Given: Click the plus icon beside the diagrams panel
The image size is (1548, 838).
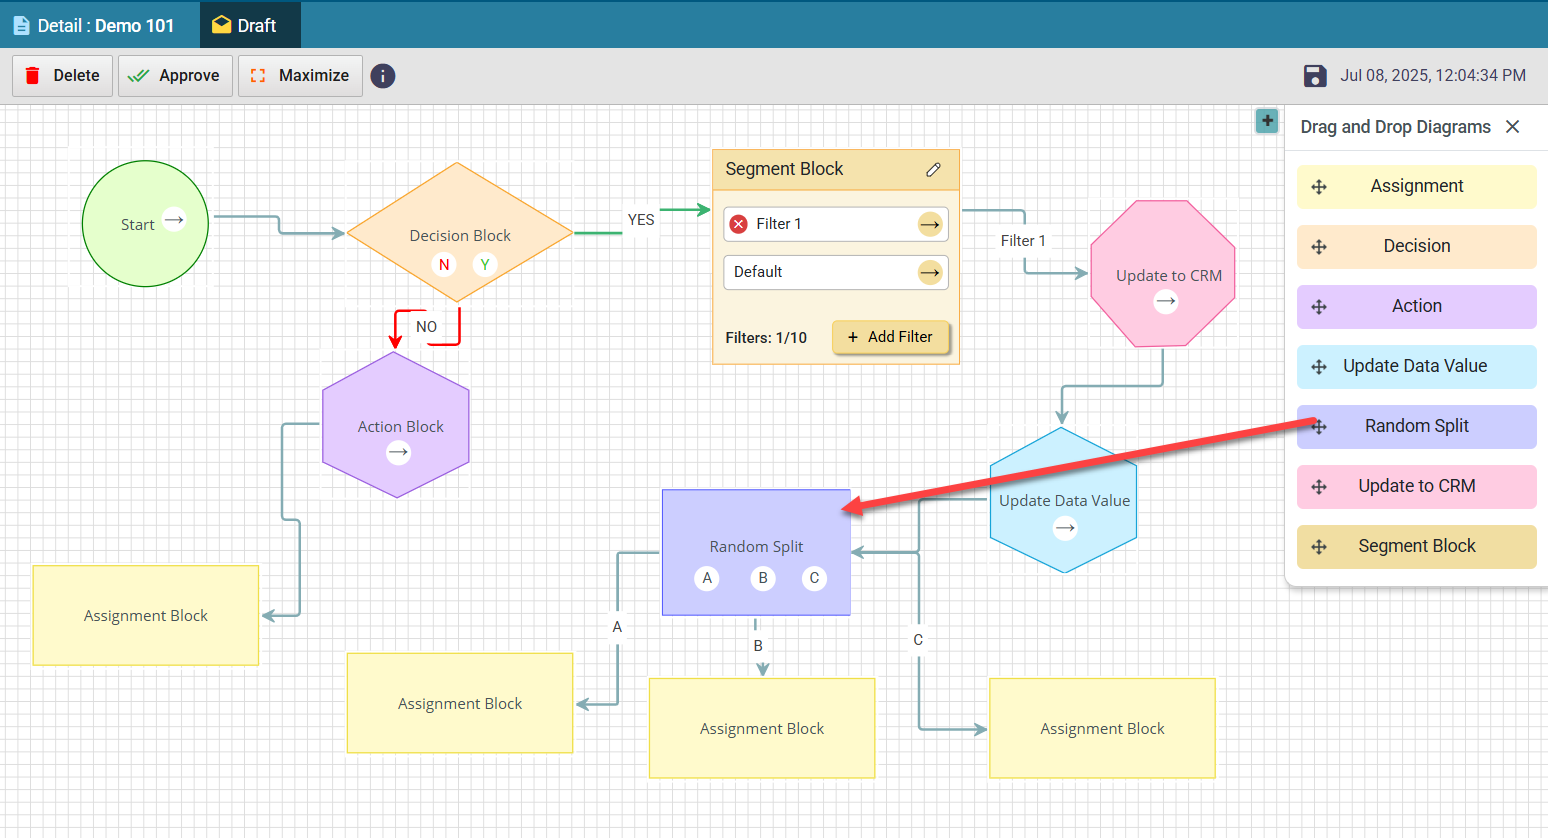Looking at the screenshot, I should tap(1267, 121).
